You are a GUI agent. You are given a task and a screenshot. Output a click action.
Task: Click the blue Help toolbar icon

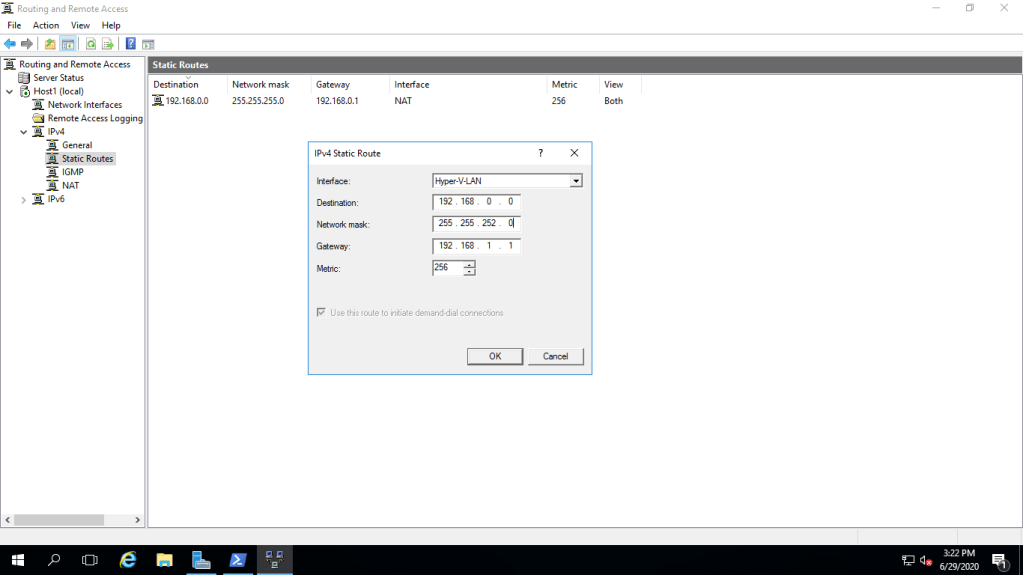[131, 44]
